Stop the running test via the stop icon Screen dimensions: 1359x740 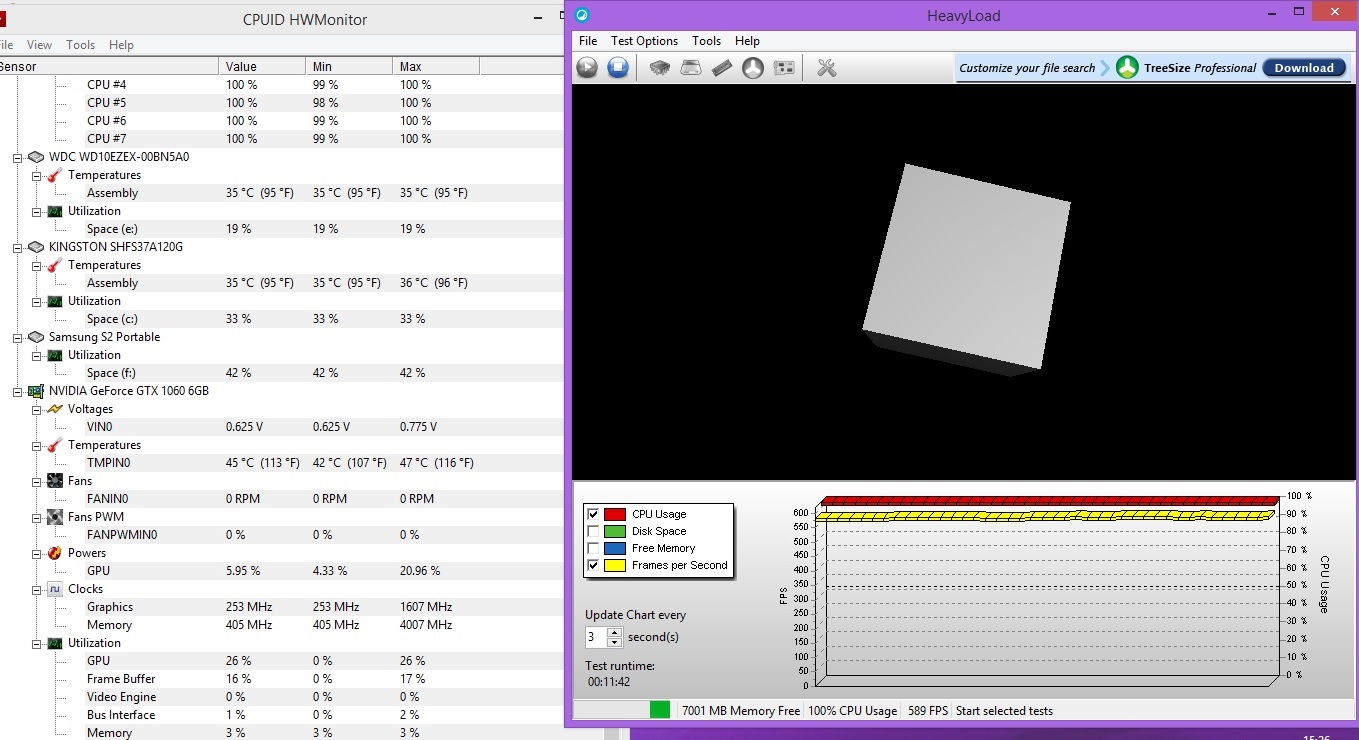pyautogui.click(x=618, y=68)
